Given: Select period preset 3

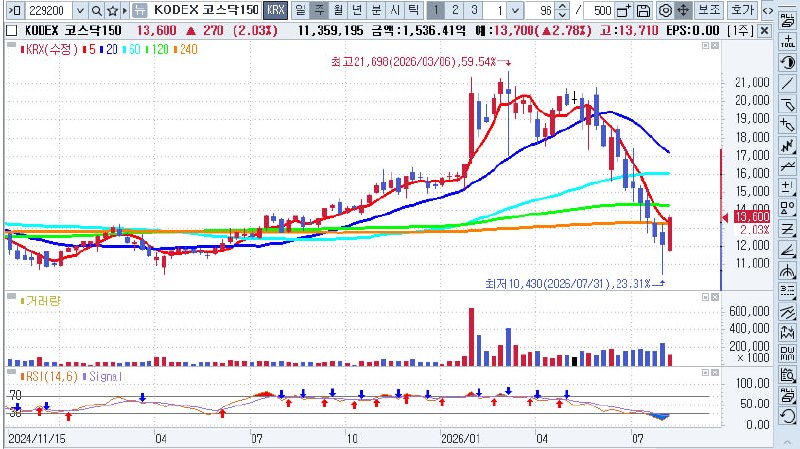Looking at the screenshot, I should [474, 10].
